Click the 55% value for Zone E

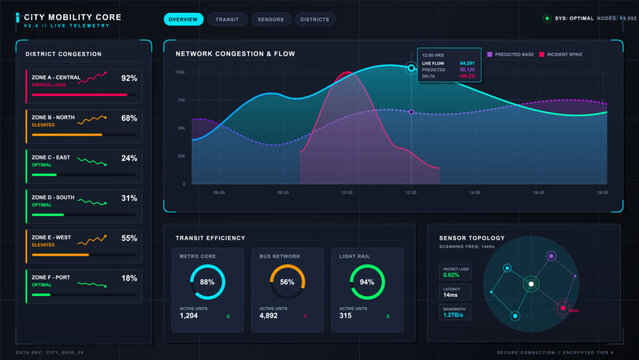[x=129, y=238]
